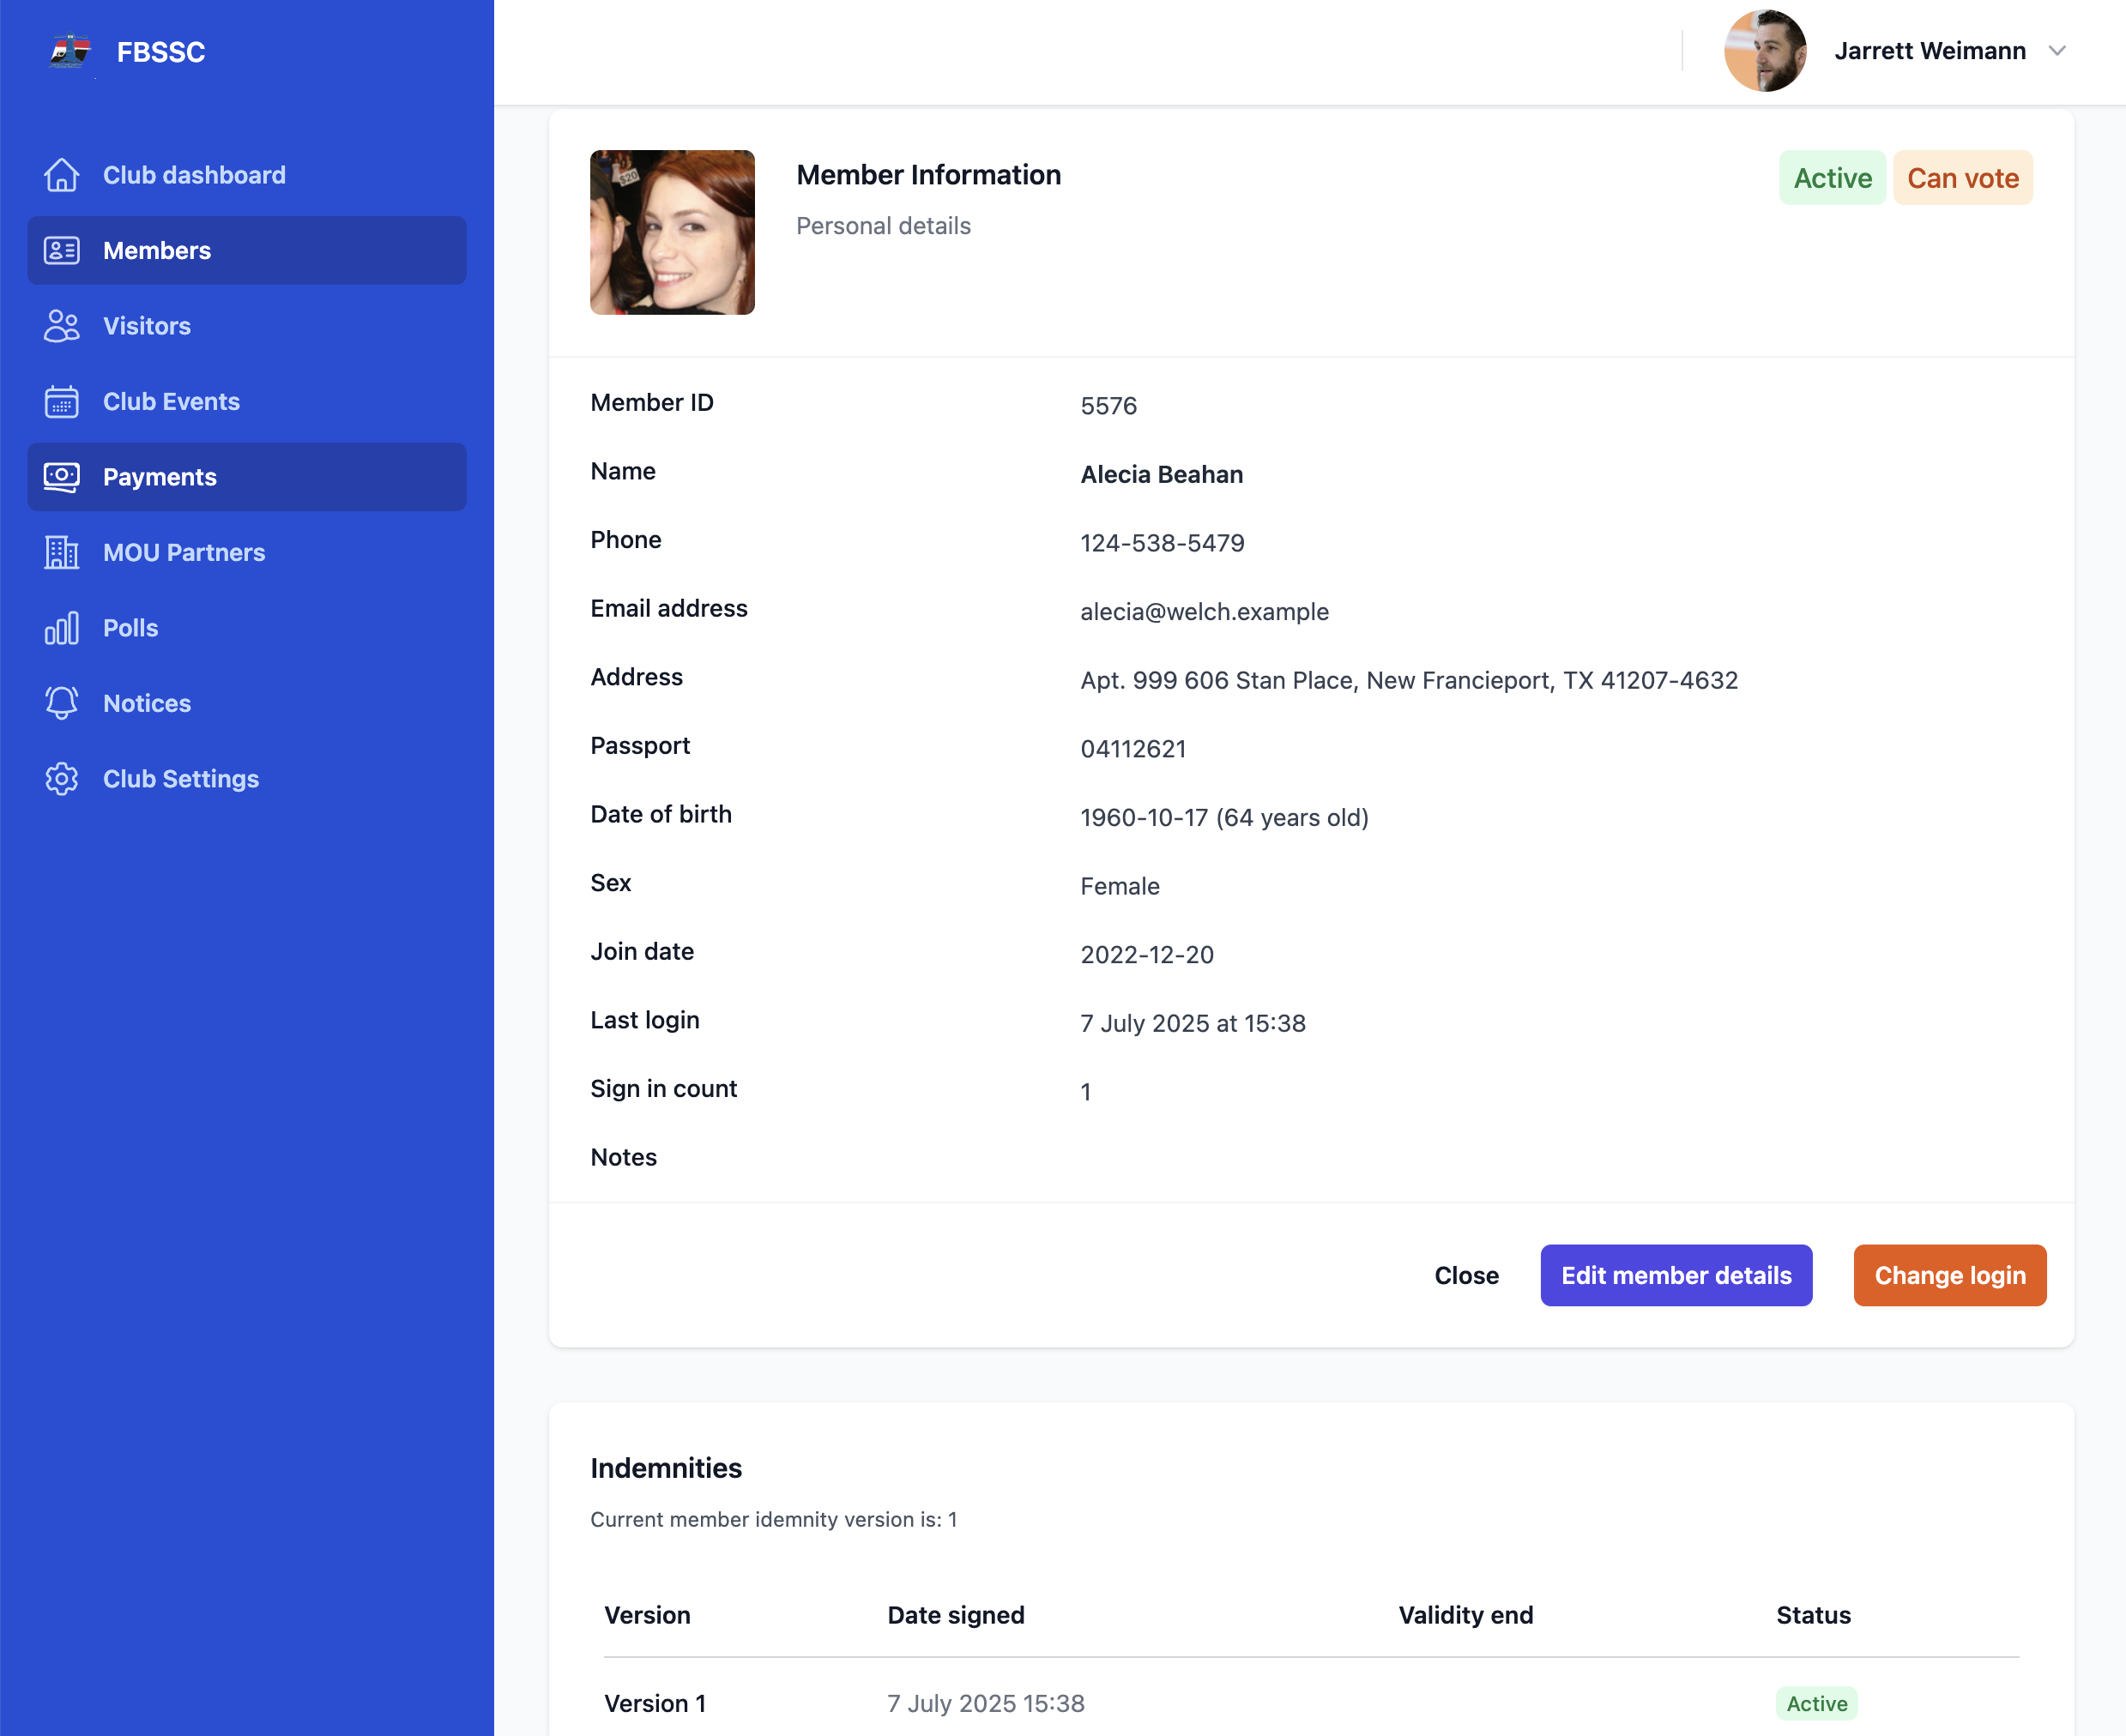Image resolution: width=2126 pixels, height=1736 pixels.
Task: Click the Club Events calendar icon
Action: [61, 401]
